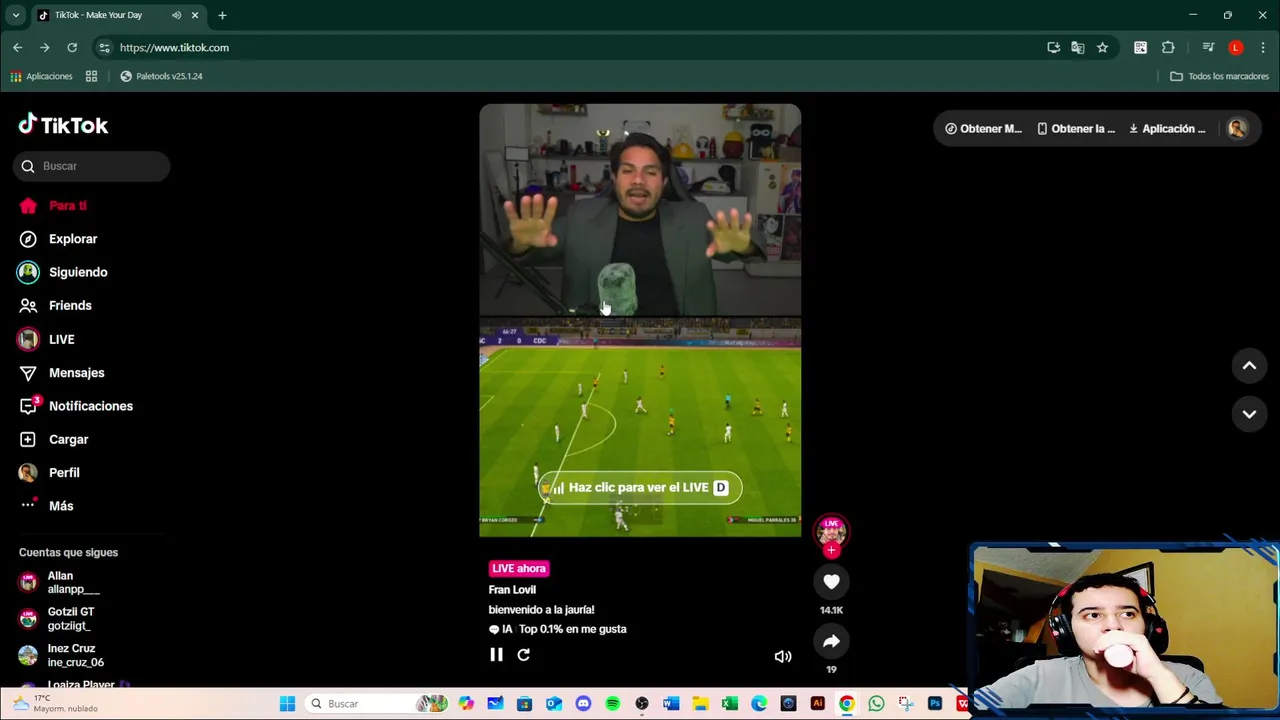
Task: Mute the video sound
Action: [x=783, y=656]
